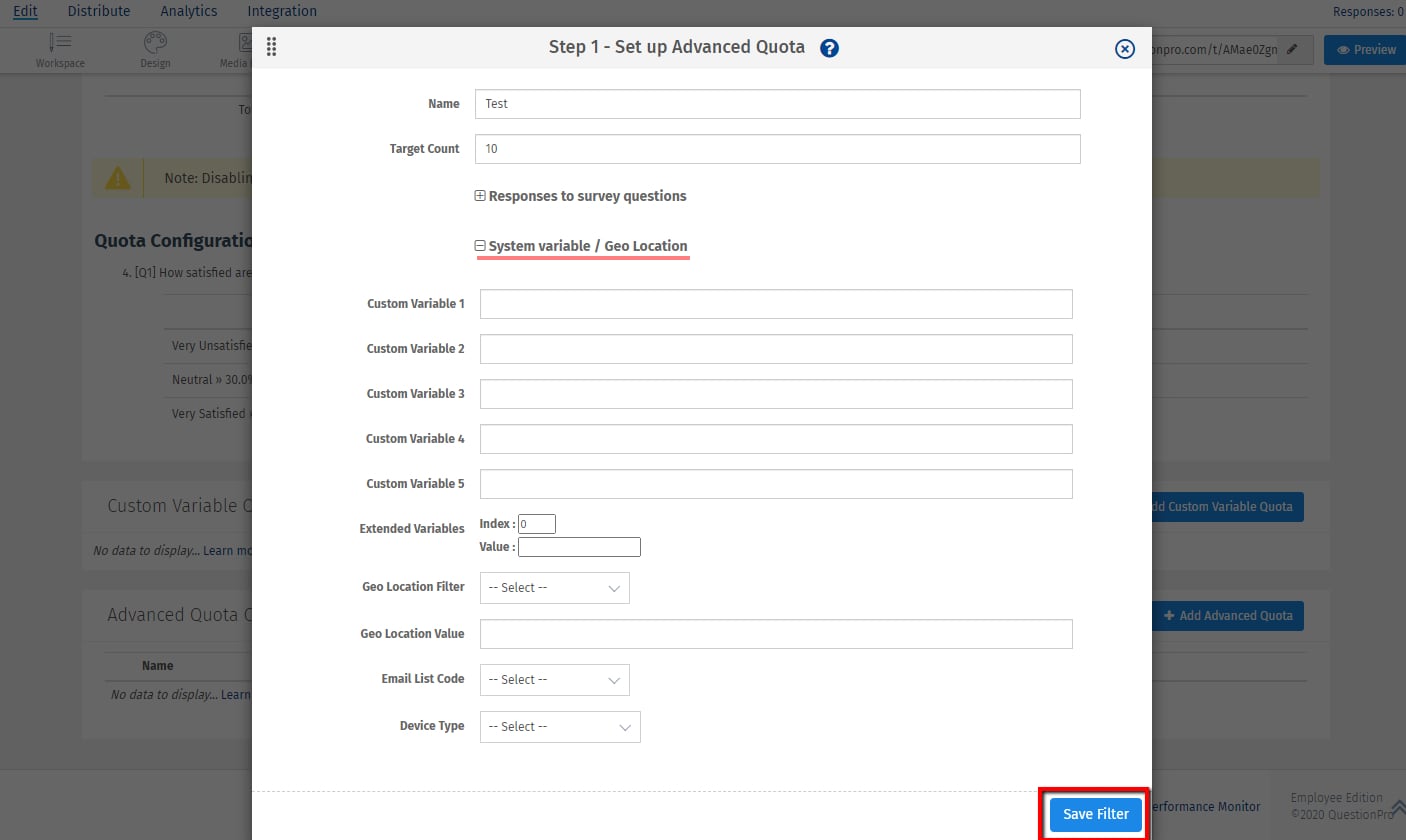This screenshot has width=1406, height=840.
Task: Open the Device Type dropdown
Action: coord(559,727)
